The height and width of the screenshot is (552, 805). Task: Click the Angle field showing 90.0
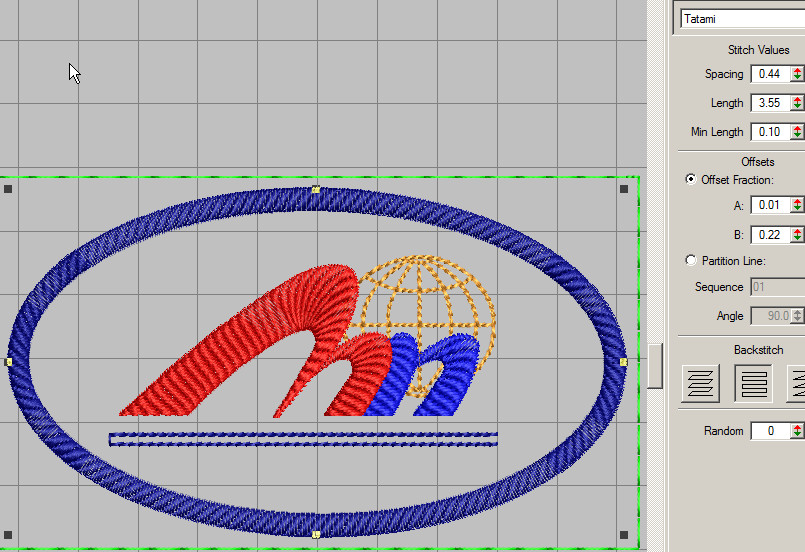pos(771,316)
